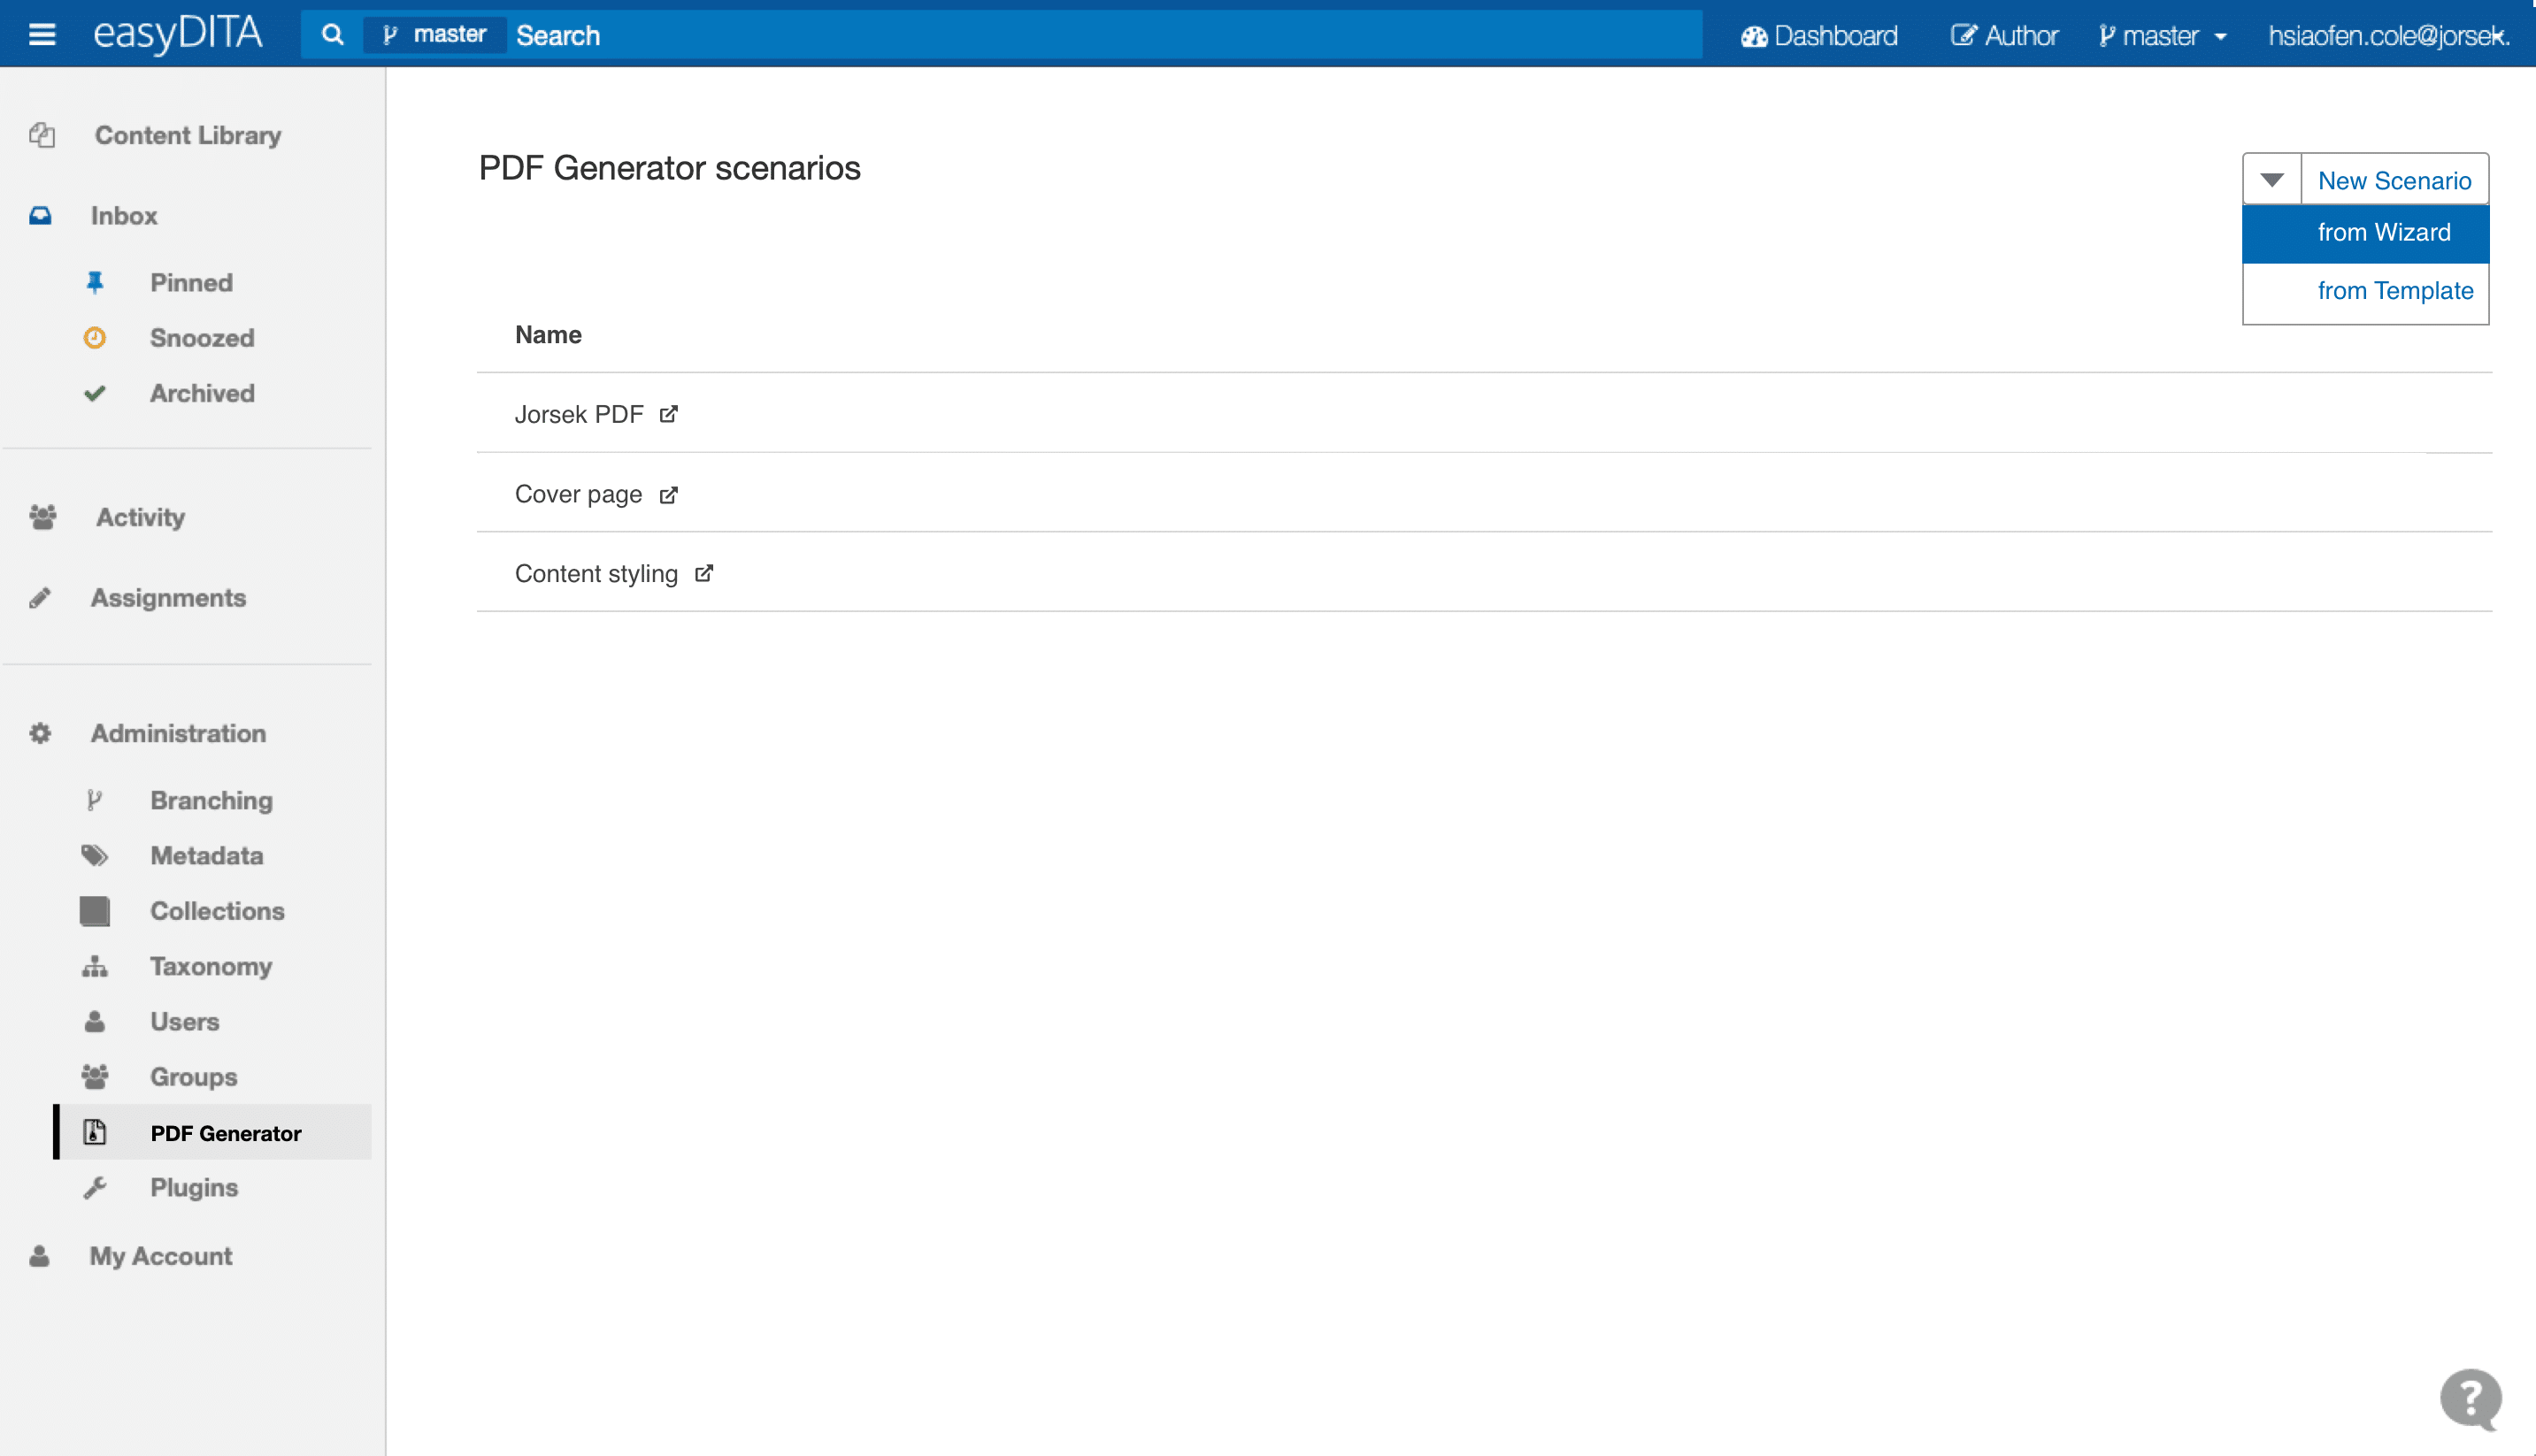
Task: Click the Administration gear icon
Action: (x=40, y=733)
